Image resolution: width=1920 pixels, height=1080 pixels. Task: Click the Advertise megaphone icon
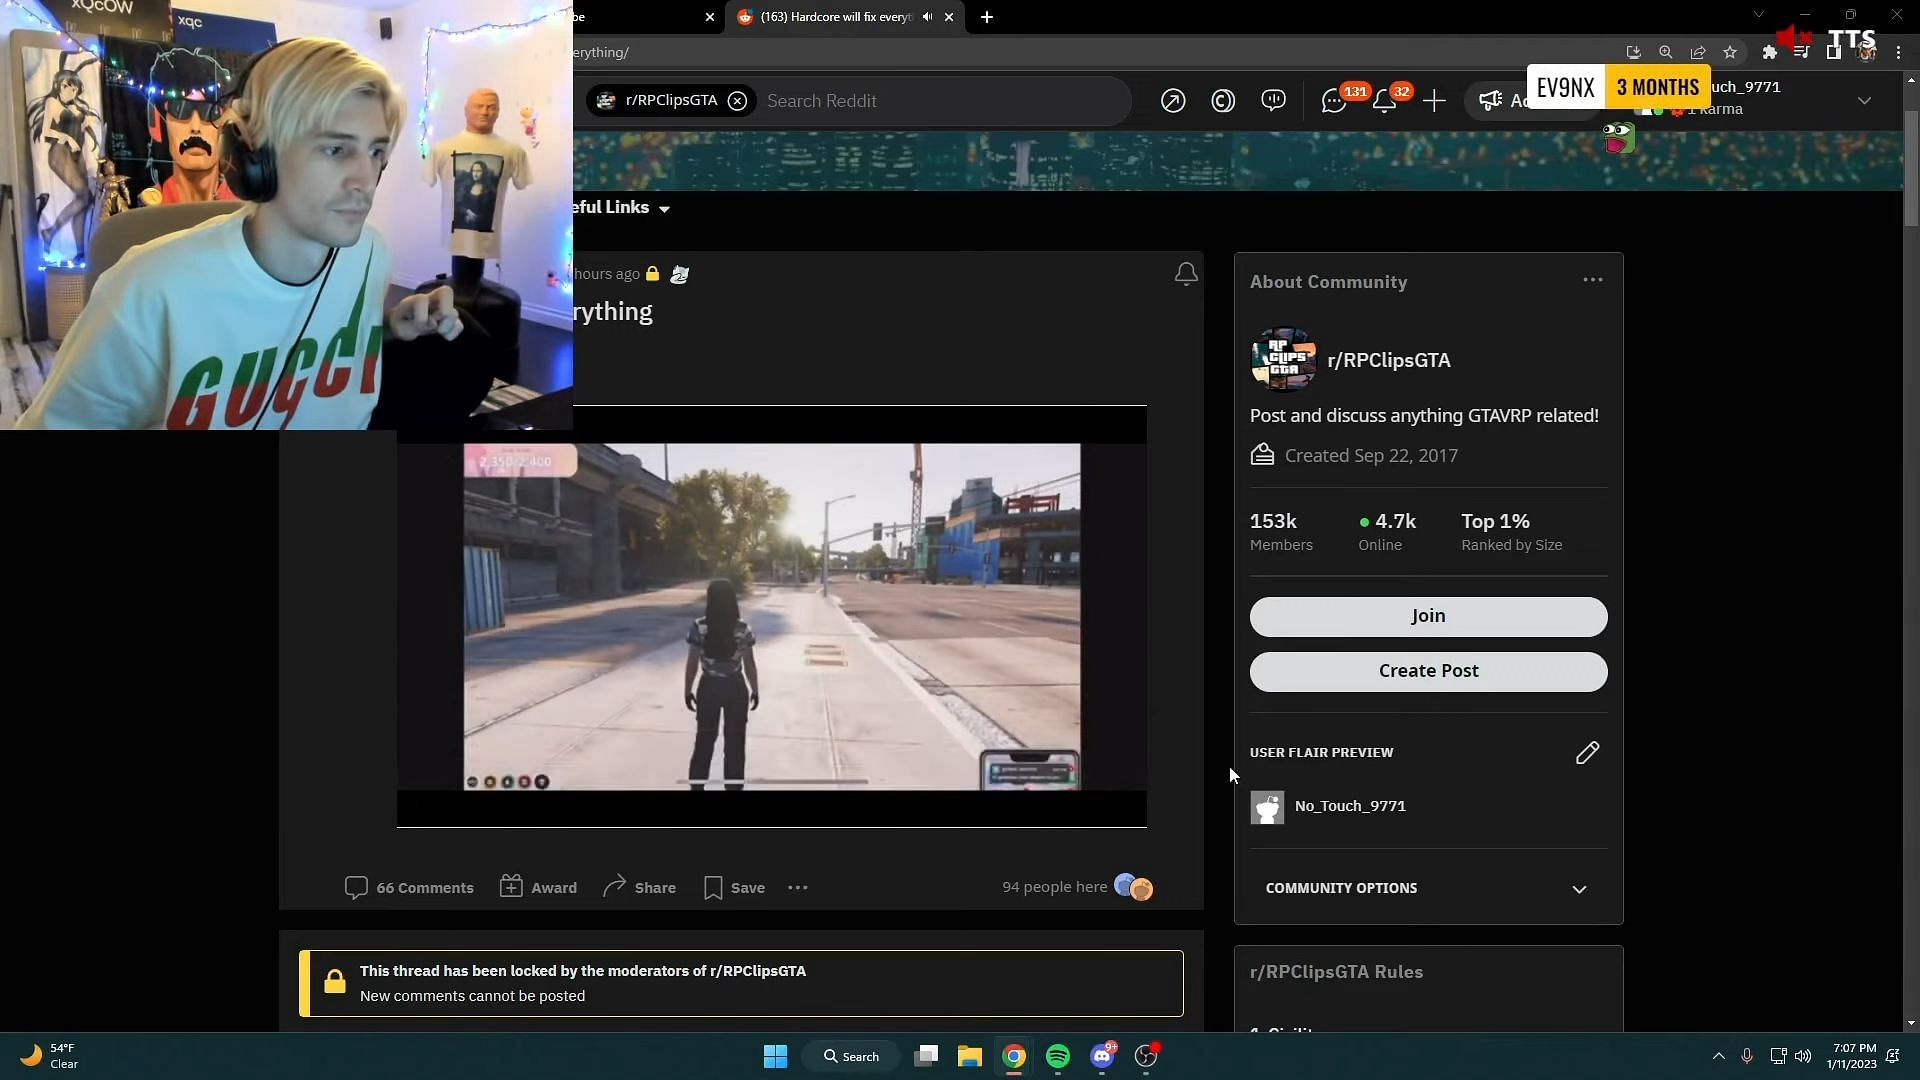pos(1491,101)
